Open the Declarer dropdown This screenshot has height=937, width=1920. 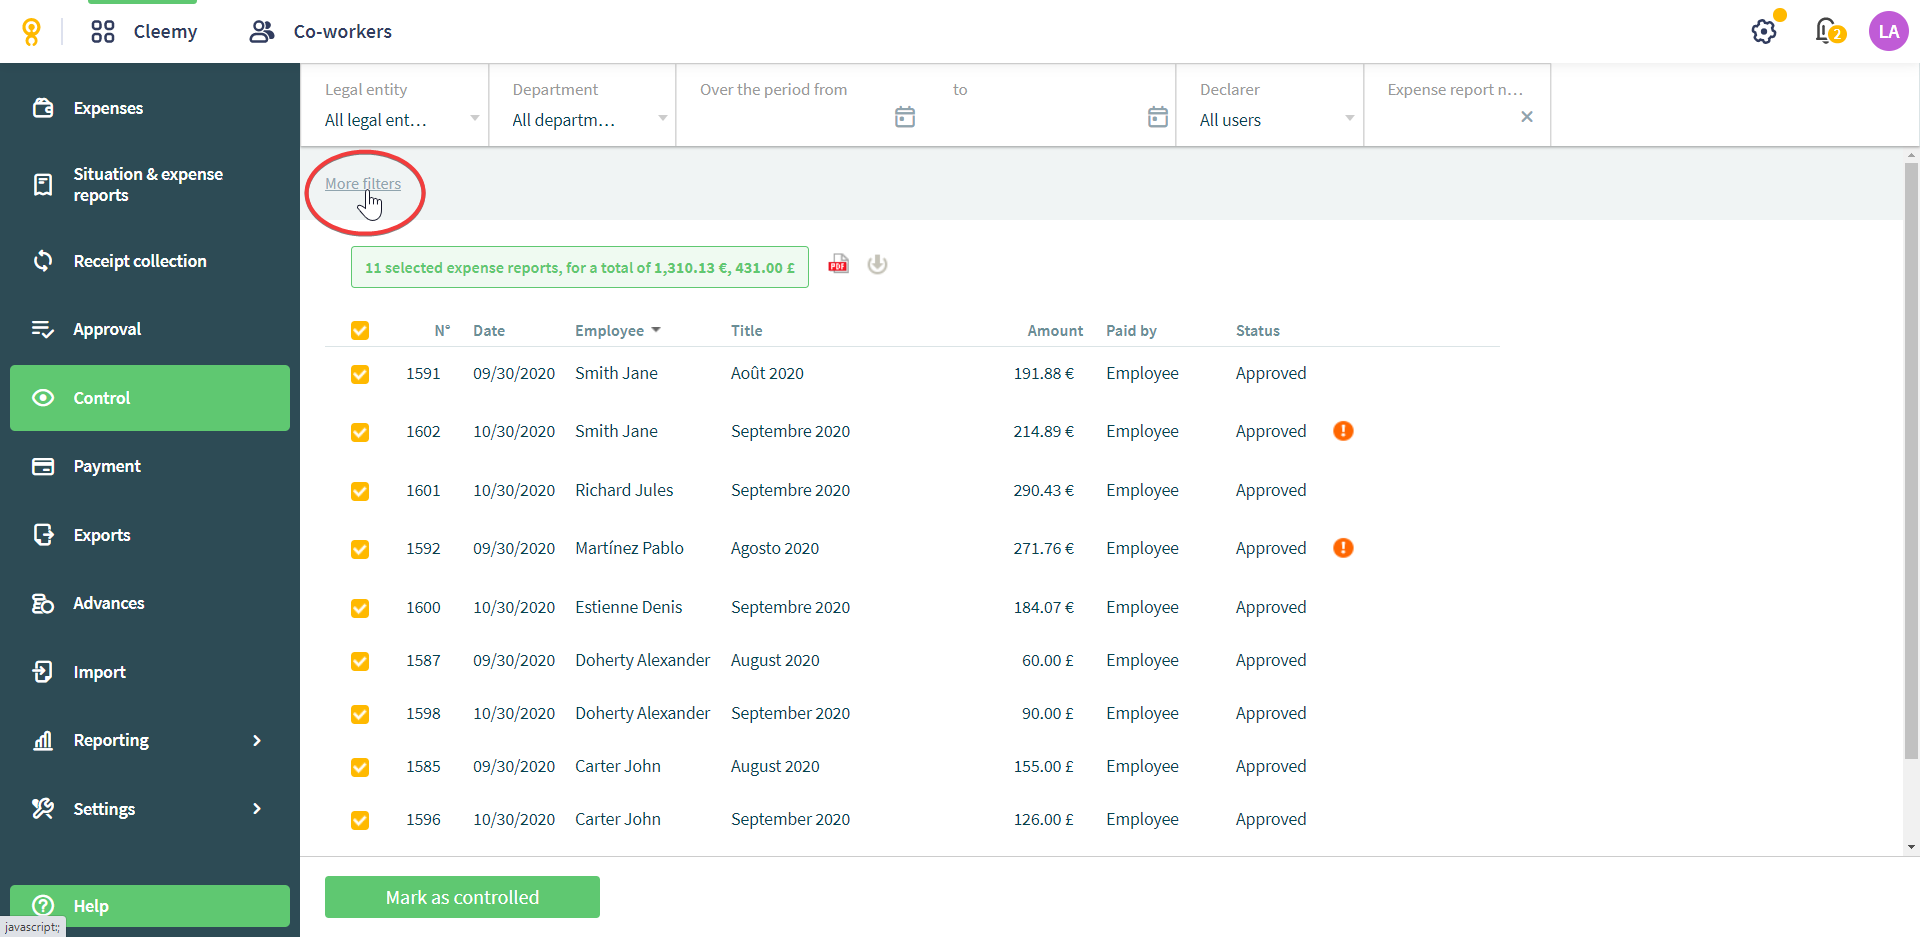(1270, 106)
